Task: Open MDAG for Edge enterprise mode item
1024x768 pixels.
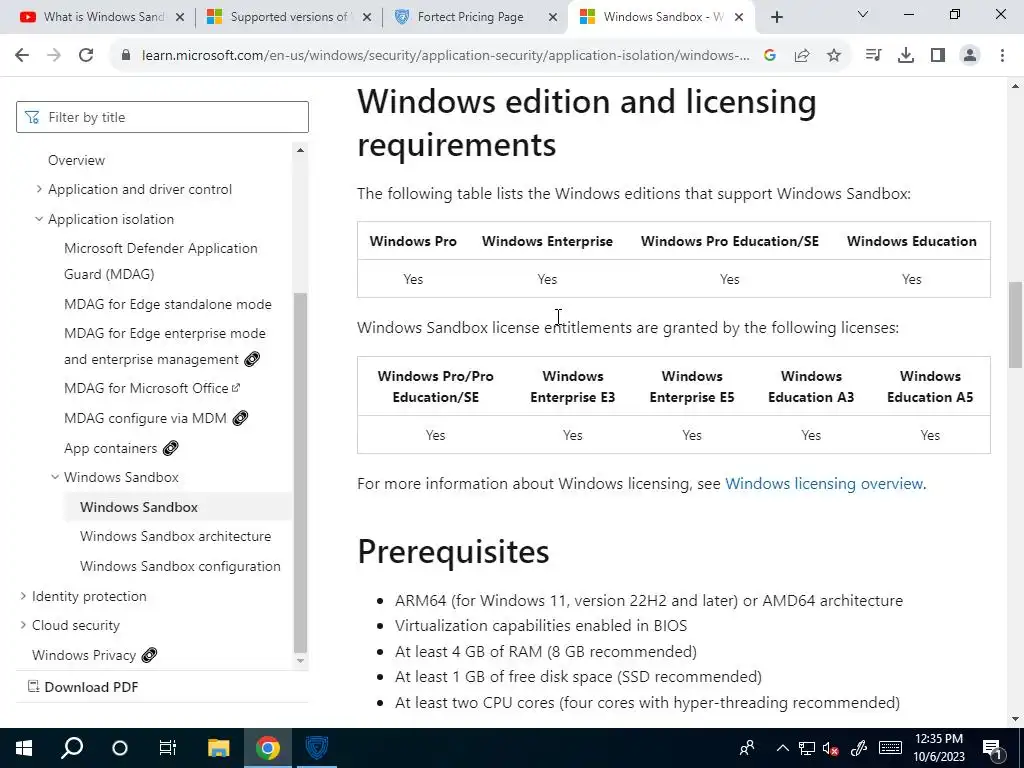Action: [165, 346]
